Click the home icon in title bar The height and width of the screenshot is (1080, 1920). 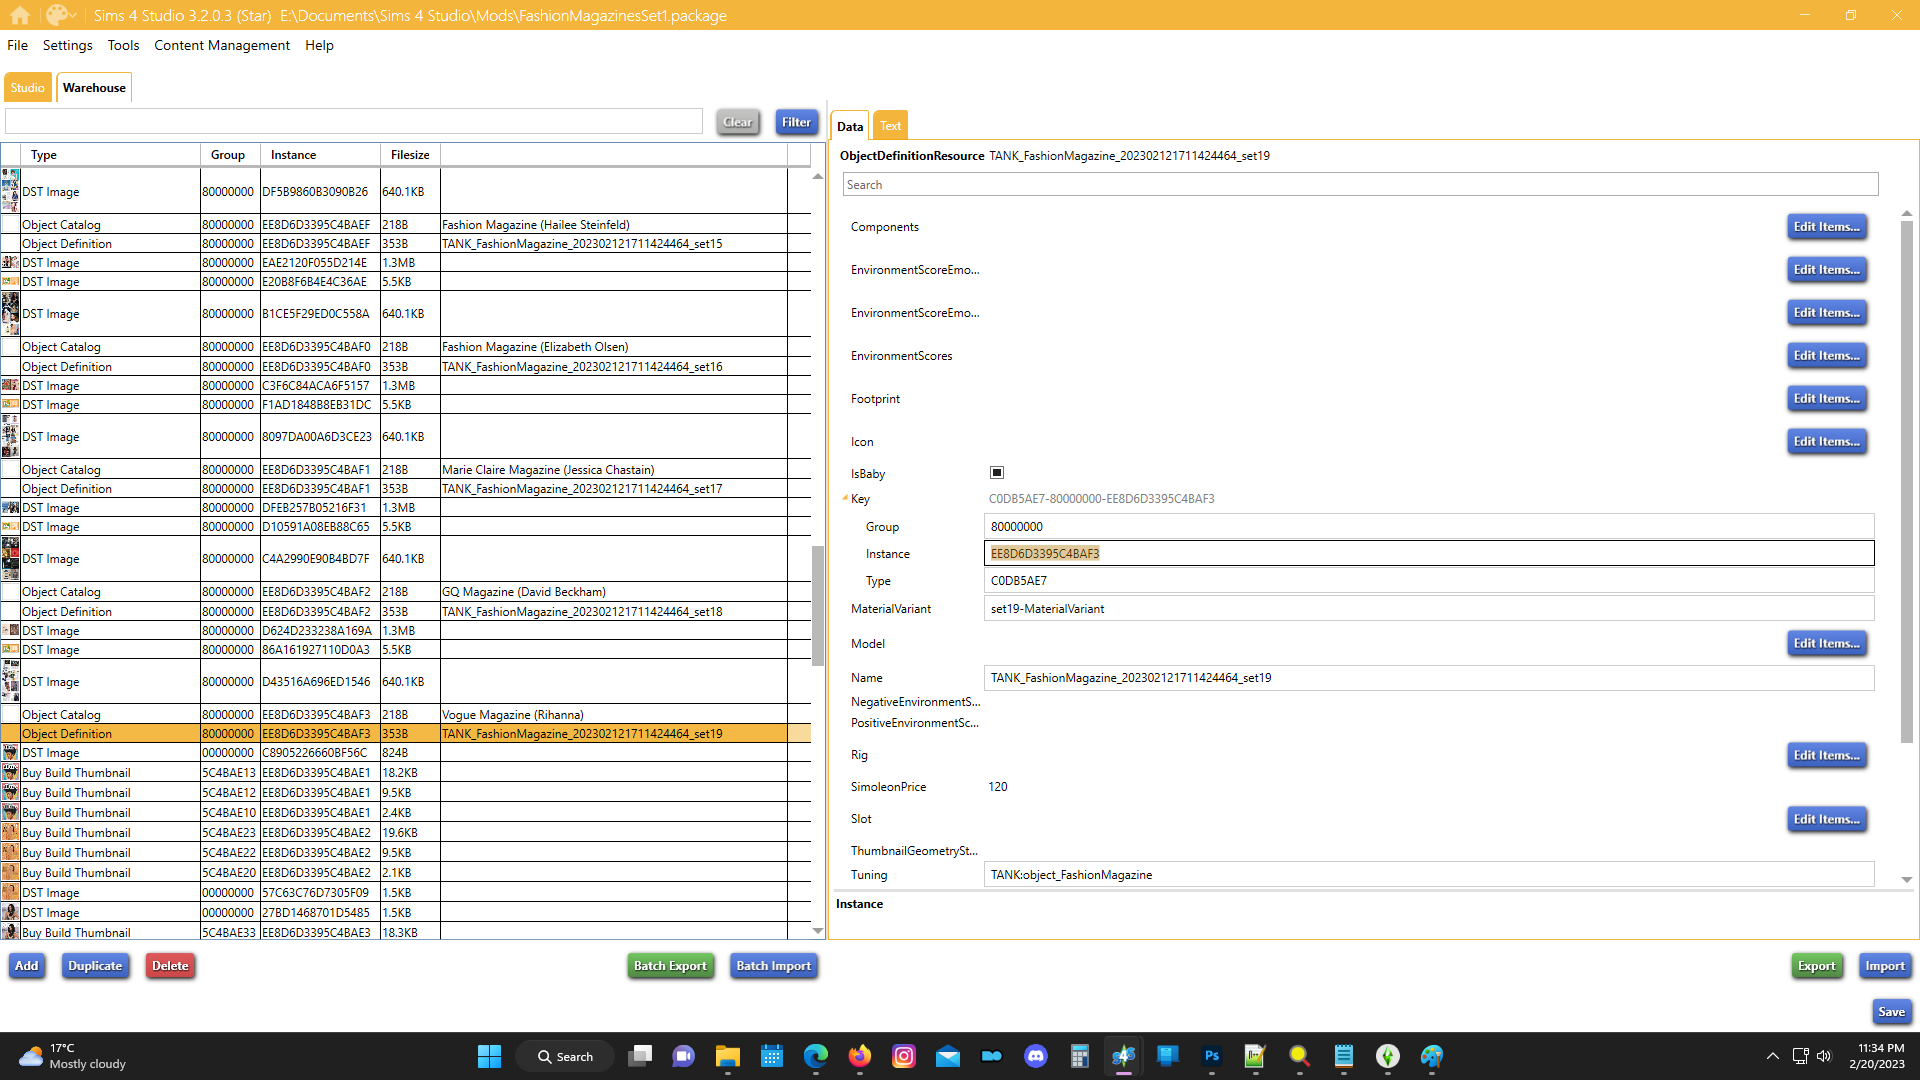[20, 15]
